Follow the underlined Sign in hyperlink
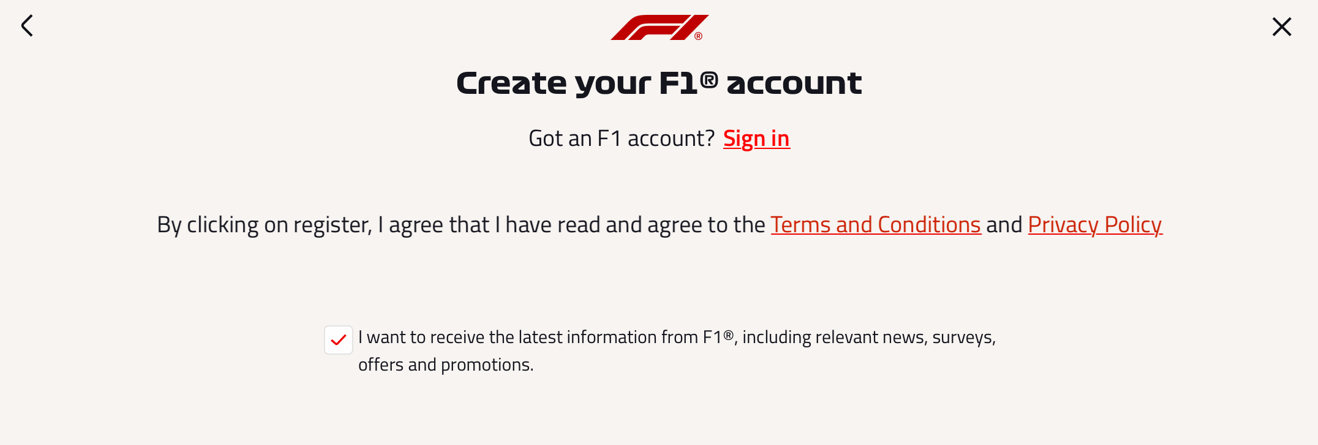Screen dimensions: 1318x445 pyautogui.click(x=756, y=138)
